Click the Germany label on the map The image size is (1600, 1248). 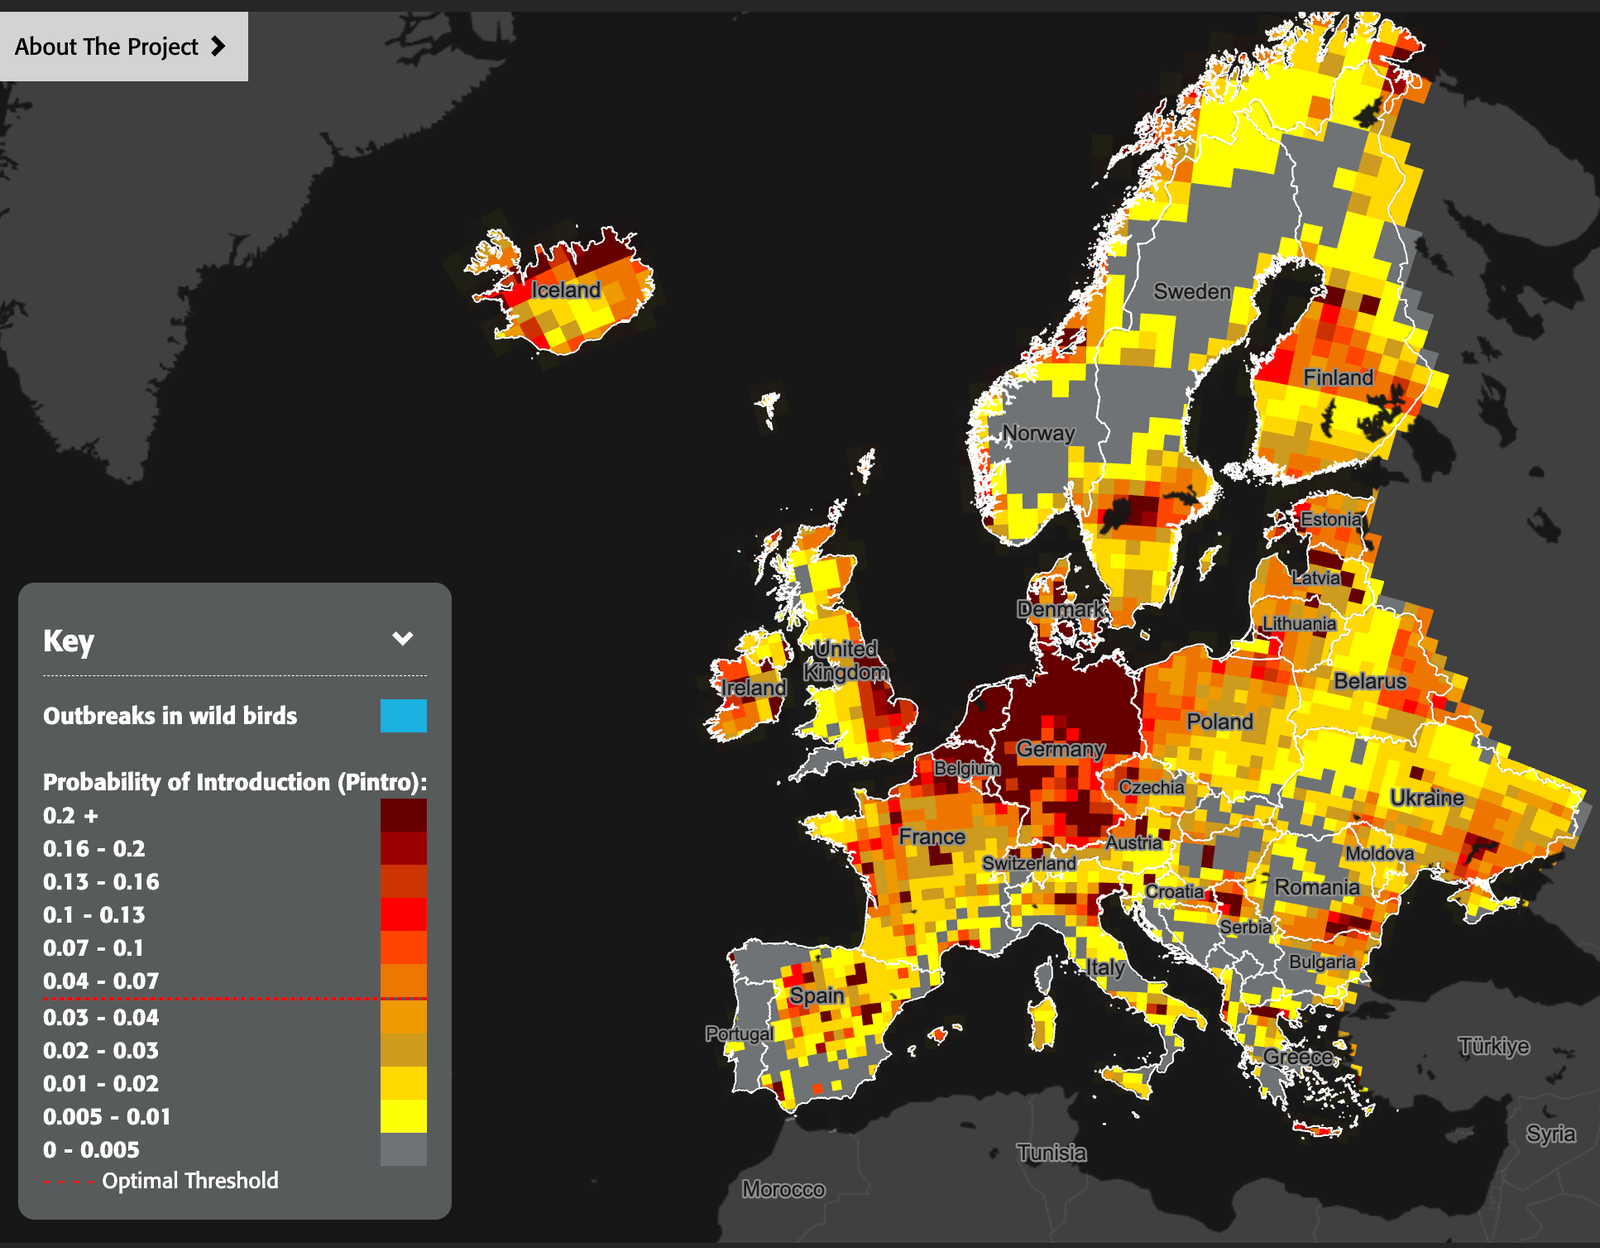[1060, 749]
